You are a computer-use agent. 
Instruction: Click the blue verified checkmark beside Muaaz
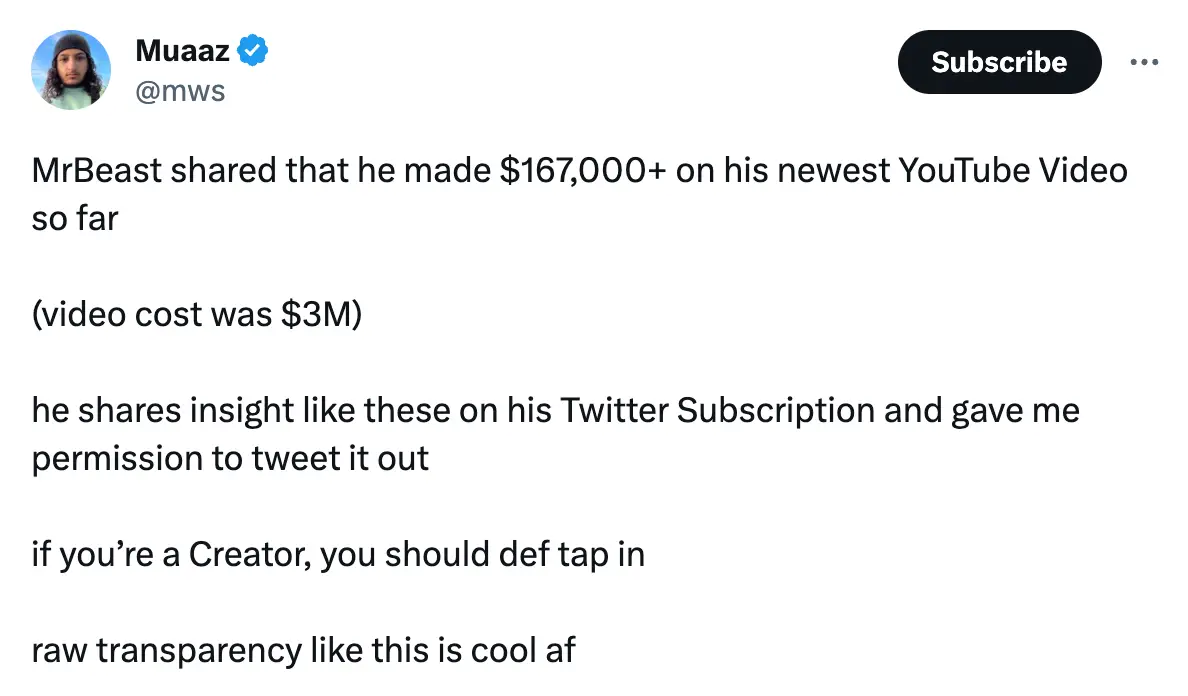pos(254,49)
